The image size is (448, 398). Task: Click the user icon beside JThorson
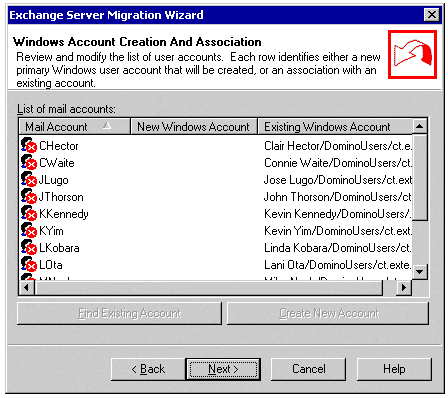point(29,196)
